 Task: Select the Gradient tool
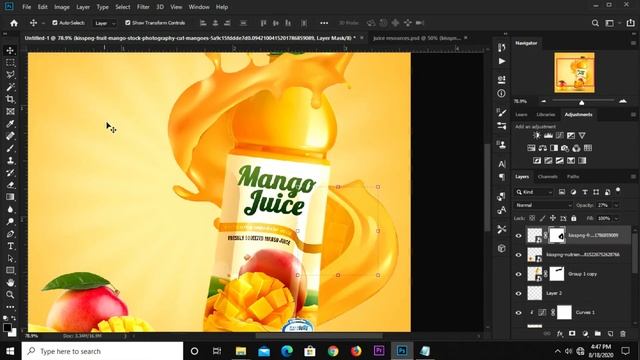click(10, 197)
